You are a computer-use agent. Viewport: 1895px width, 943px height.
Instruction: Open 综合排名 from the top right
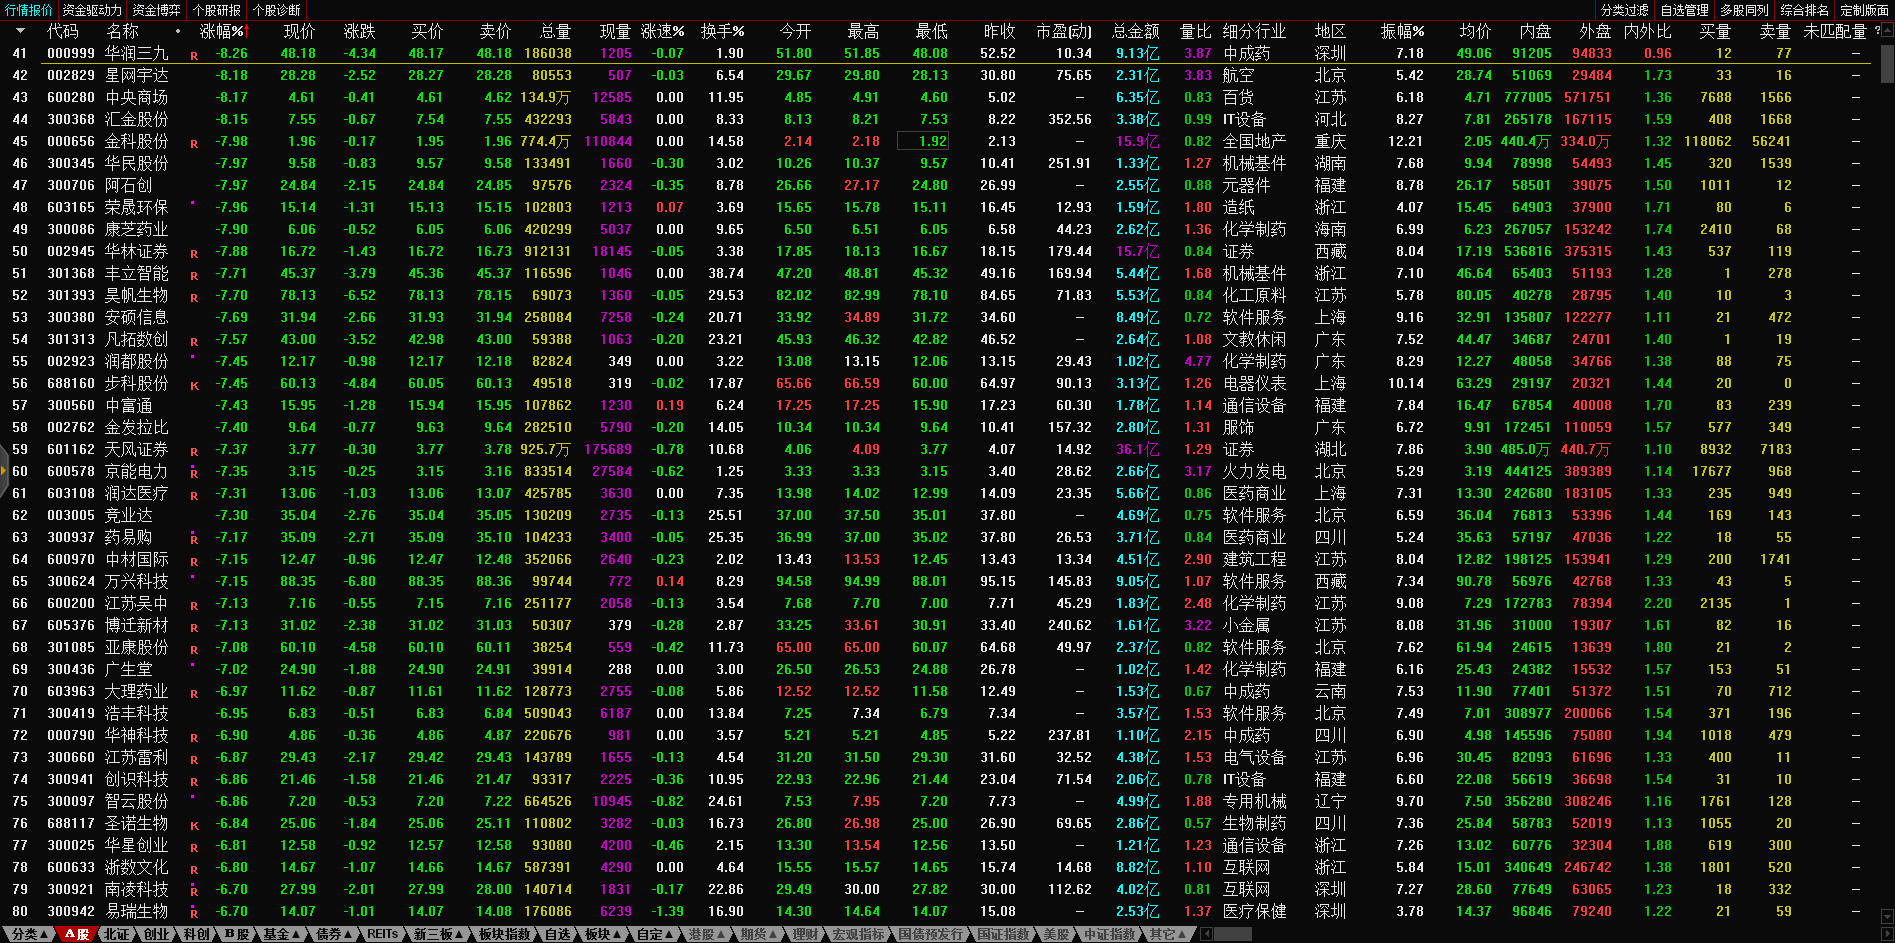(x=1805, y=10)
